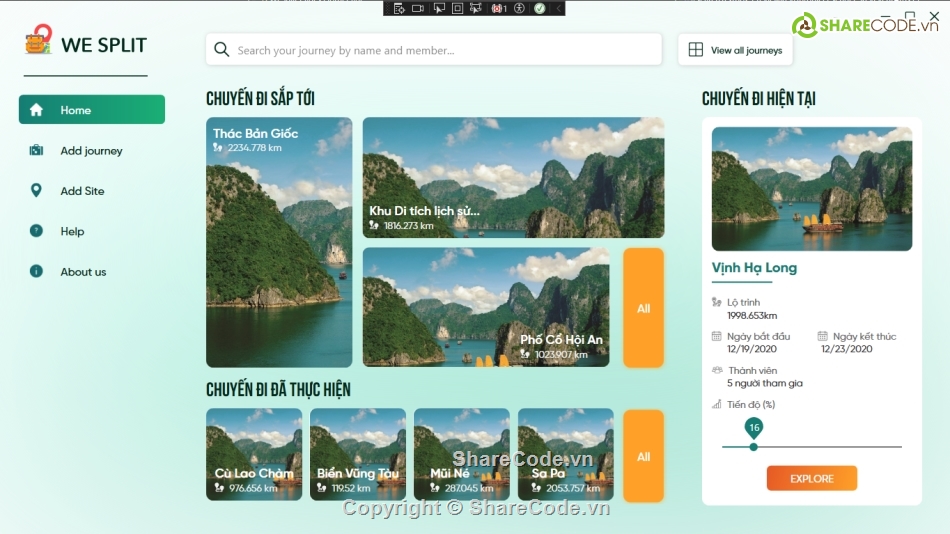Open the Phố Cổ Hội An trip card
This screenshot has height=534, width=950.
coord(486,307)
